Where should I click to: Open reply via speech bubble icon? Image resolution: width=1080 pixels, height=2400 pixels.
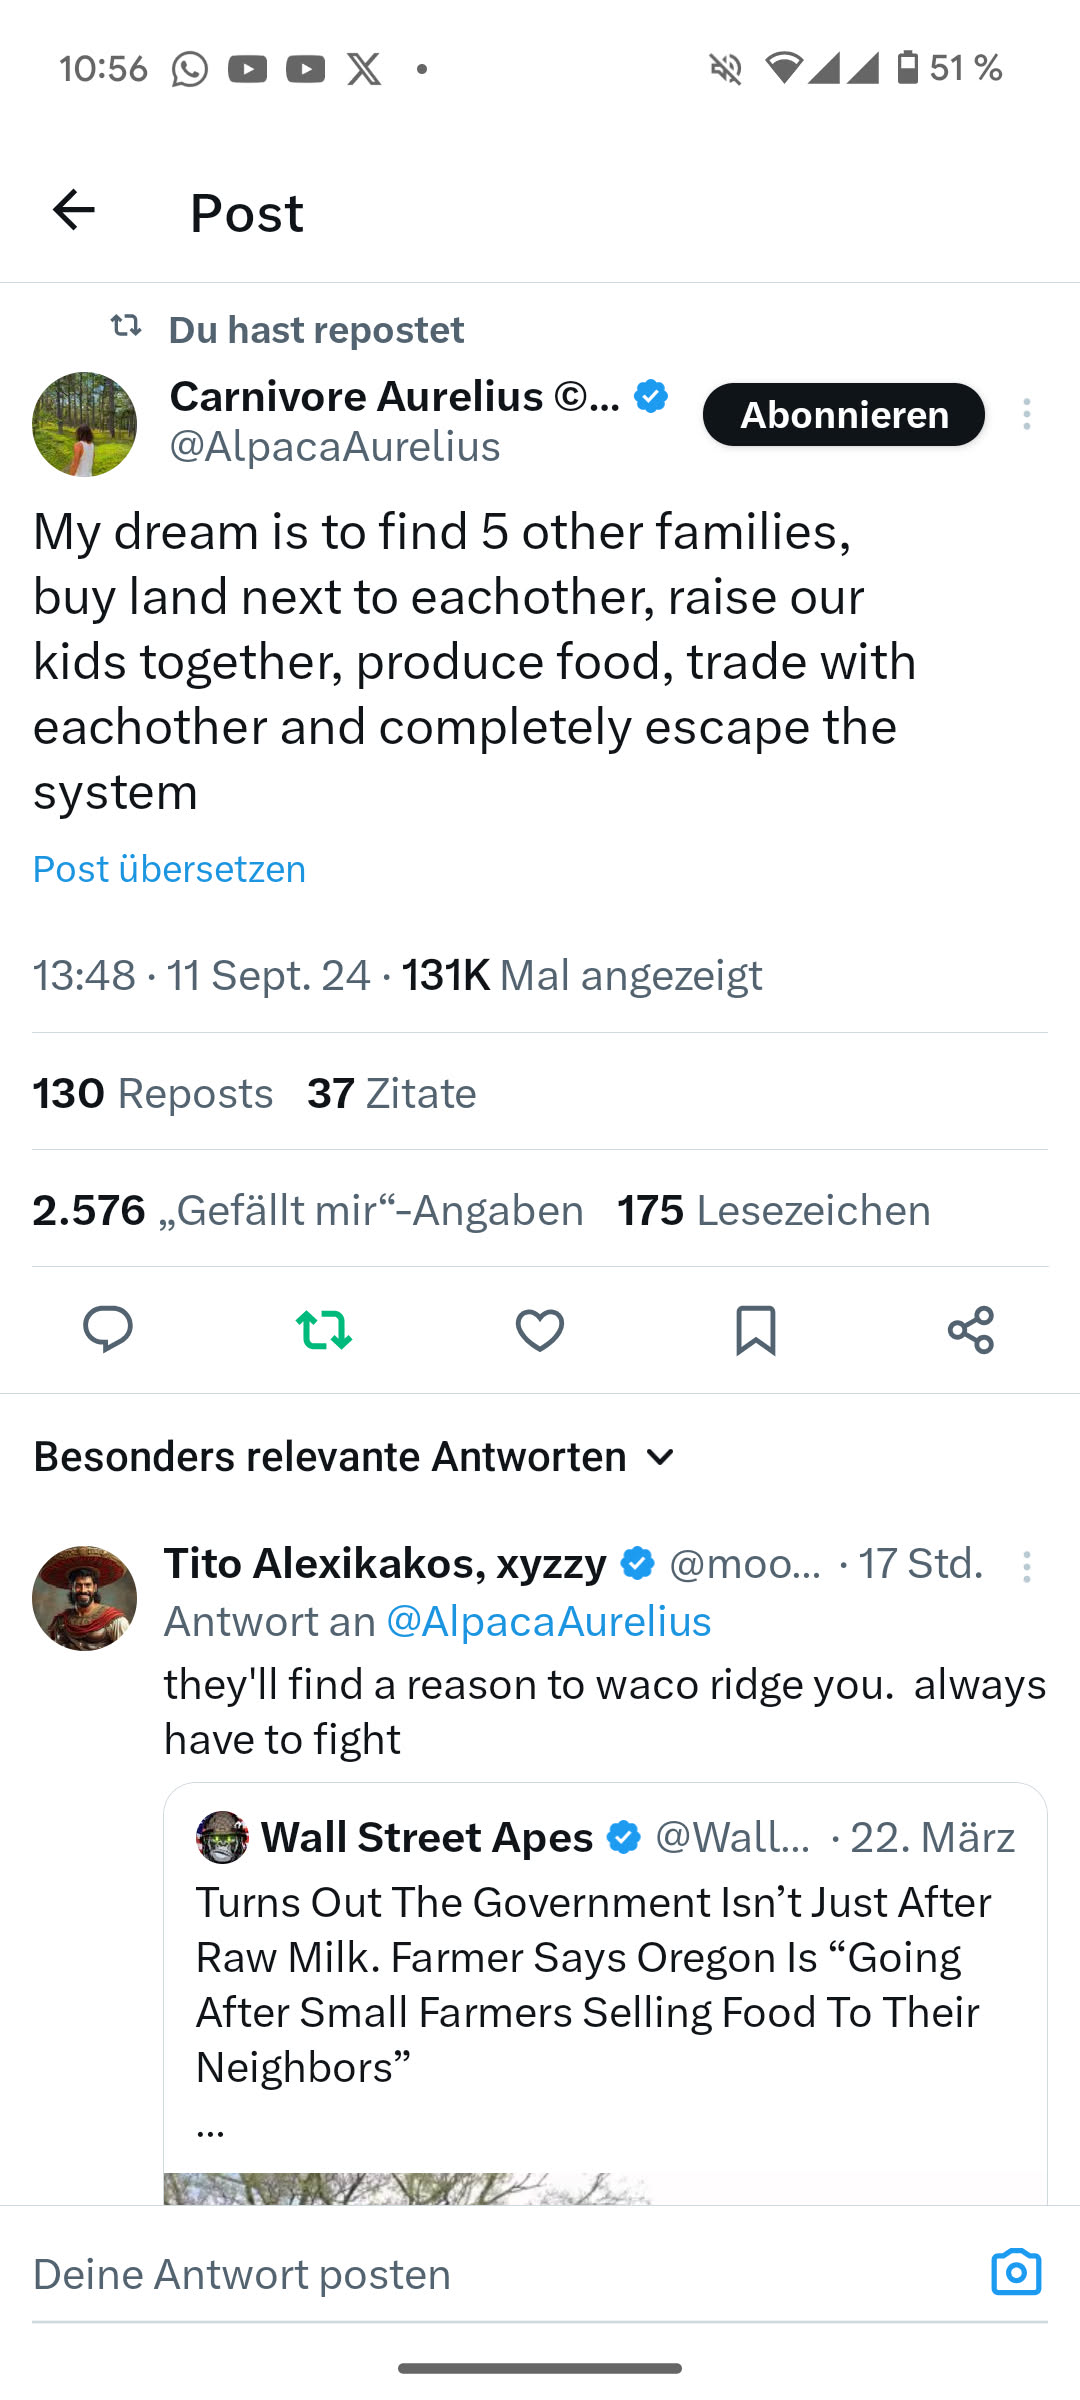click(x=108, y=1329)
